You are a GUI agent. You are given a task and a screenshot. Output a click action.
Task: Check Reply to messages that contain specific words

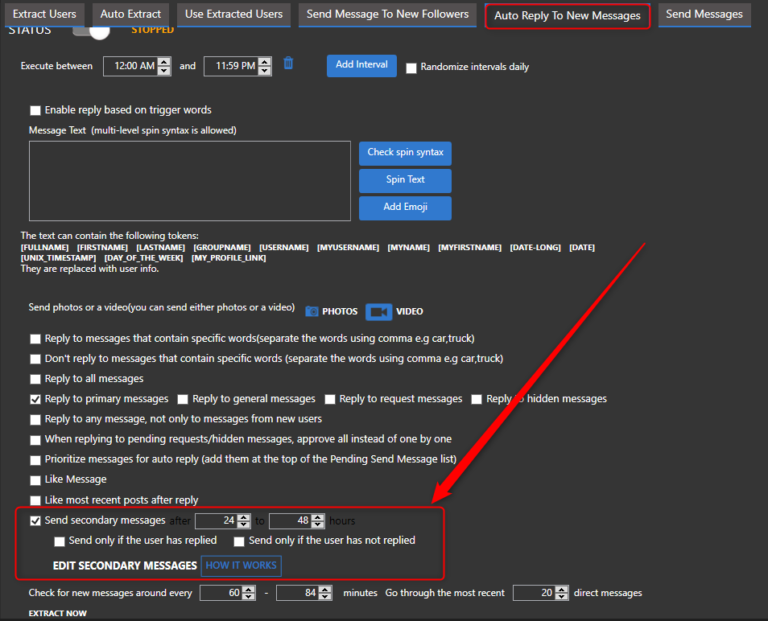coord(35,339)
